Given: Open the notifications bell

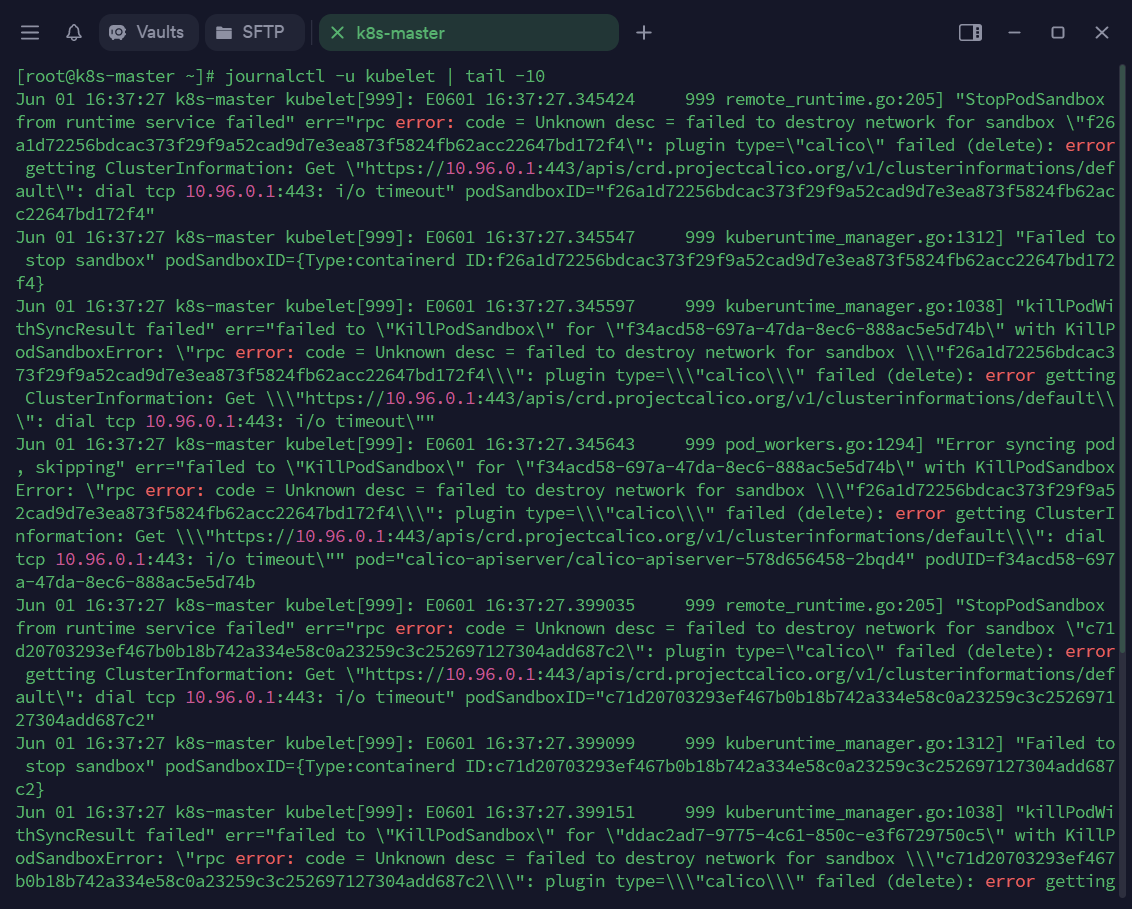Looking at the screenshot, I should click(74, 32).
